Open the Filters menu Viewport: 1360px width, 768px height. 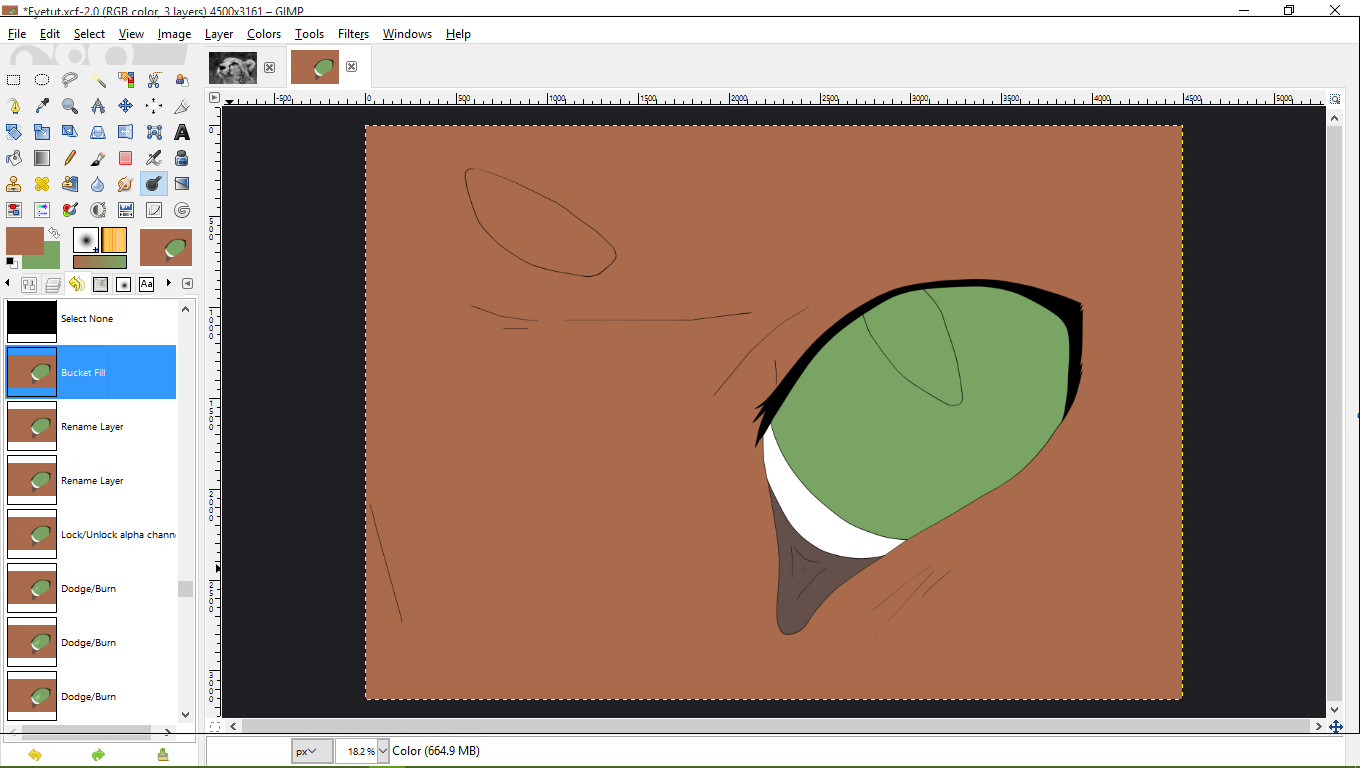tap(353, 34)
